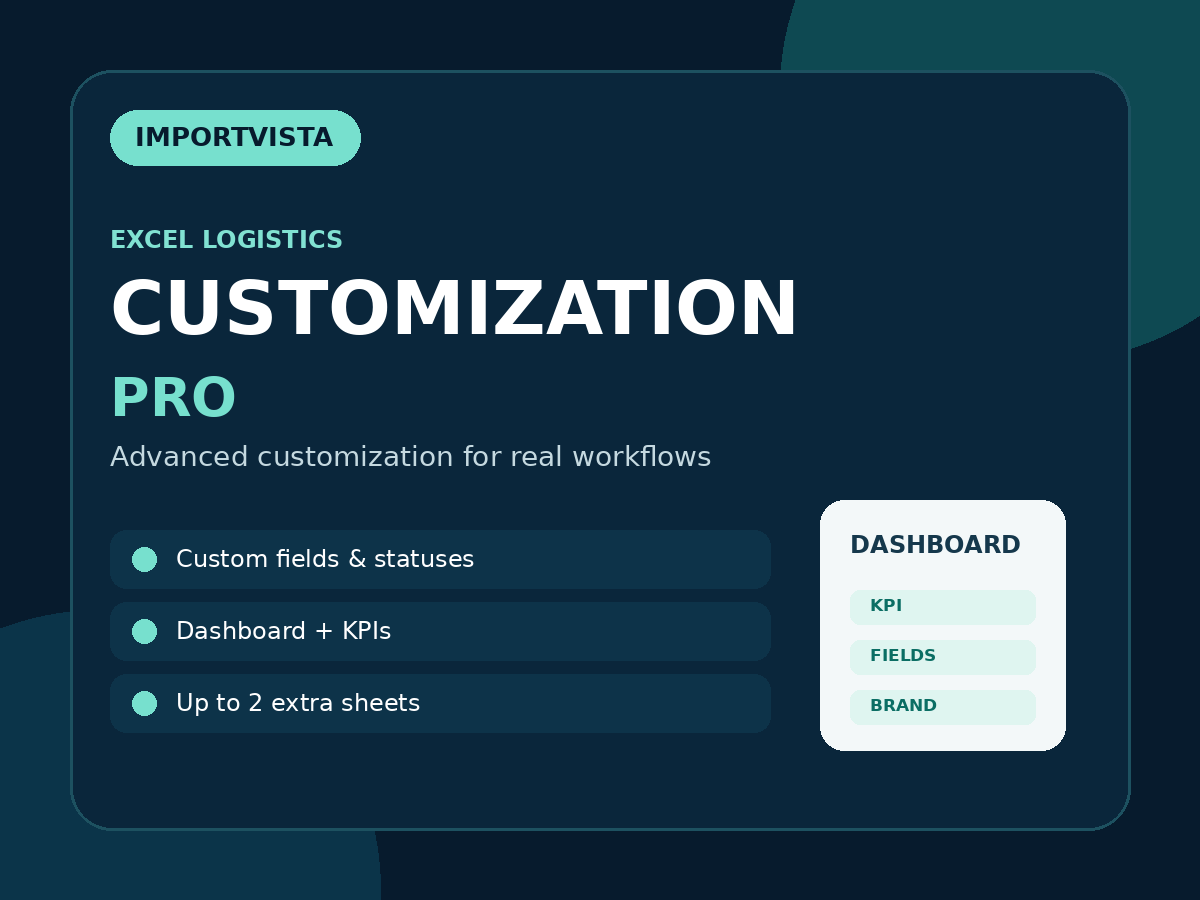Click the bullet dot beside Custom fields & statuses
The height and width of the screenshot is (900, 1200).
pyautogui.click(x=144, y=559)
